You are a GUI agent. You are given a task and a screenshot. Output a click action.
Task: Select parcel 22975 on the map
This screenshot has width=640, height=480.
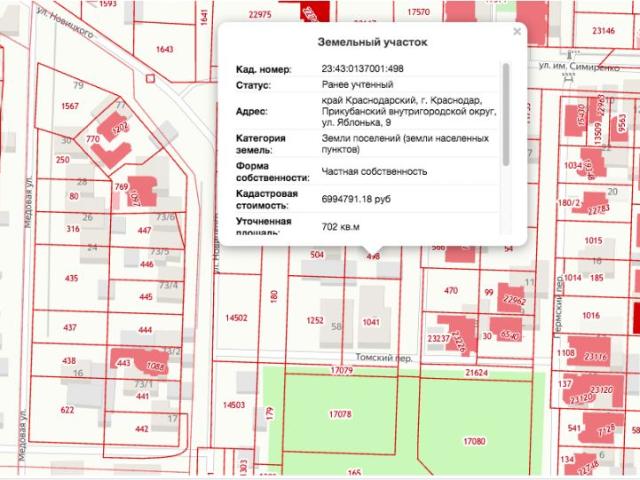click(x=260, y=15)
